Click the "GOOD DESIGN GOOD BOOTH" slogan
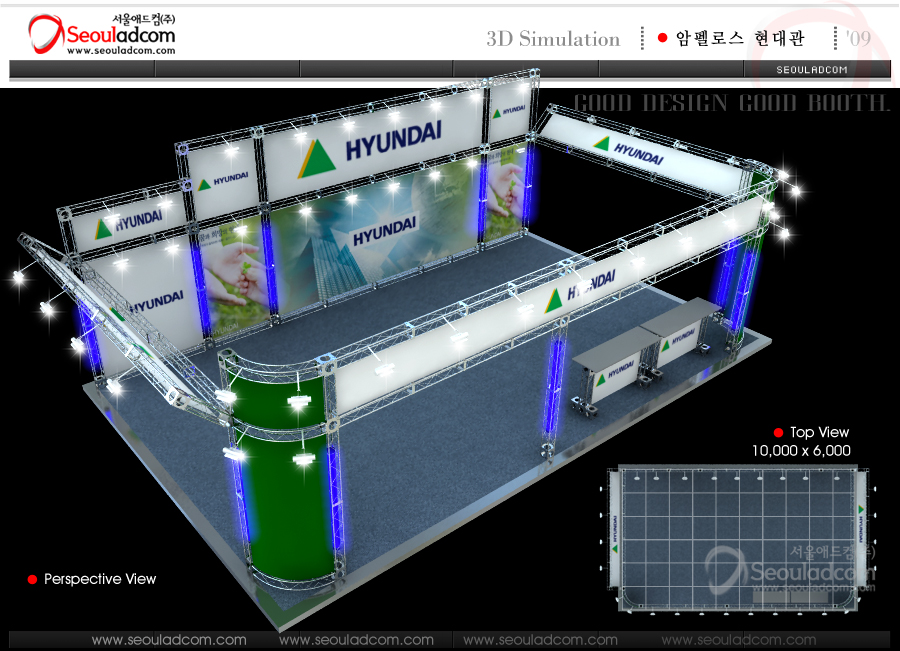This screenshot has height=651, width=900. click(x=731, y=103)
